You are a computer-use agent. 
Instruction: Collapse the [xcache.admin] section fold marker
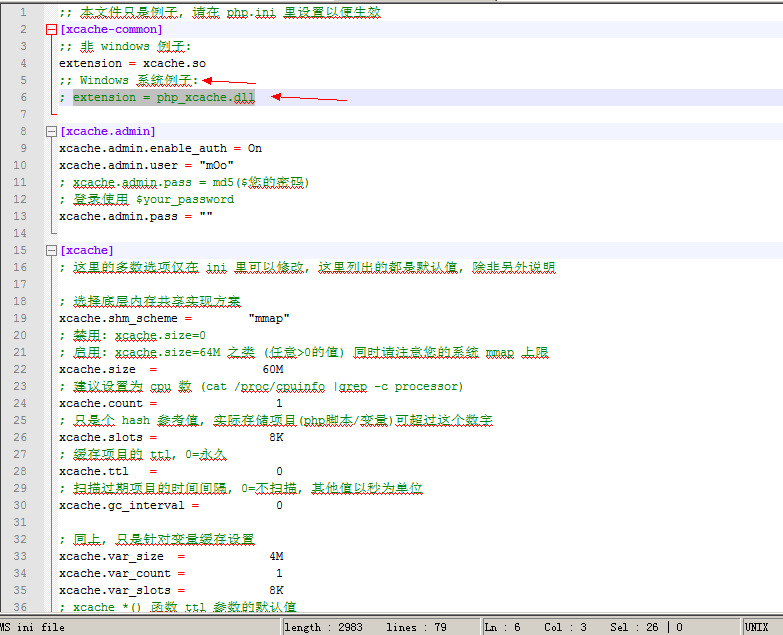pos(51,131)
